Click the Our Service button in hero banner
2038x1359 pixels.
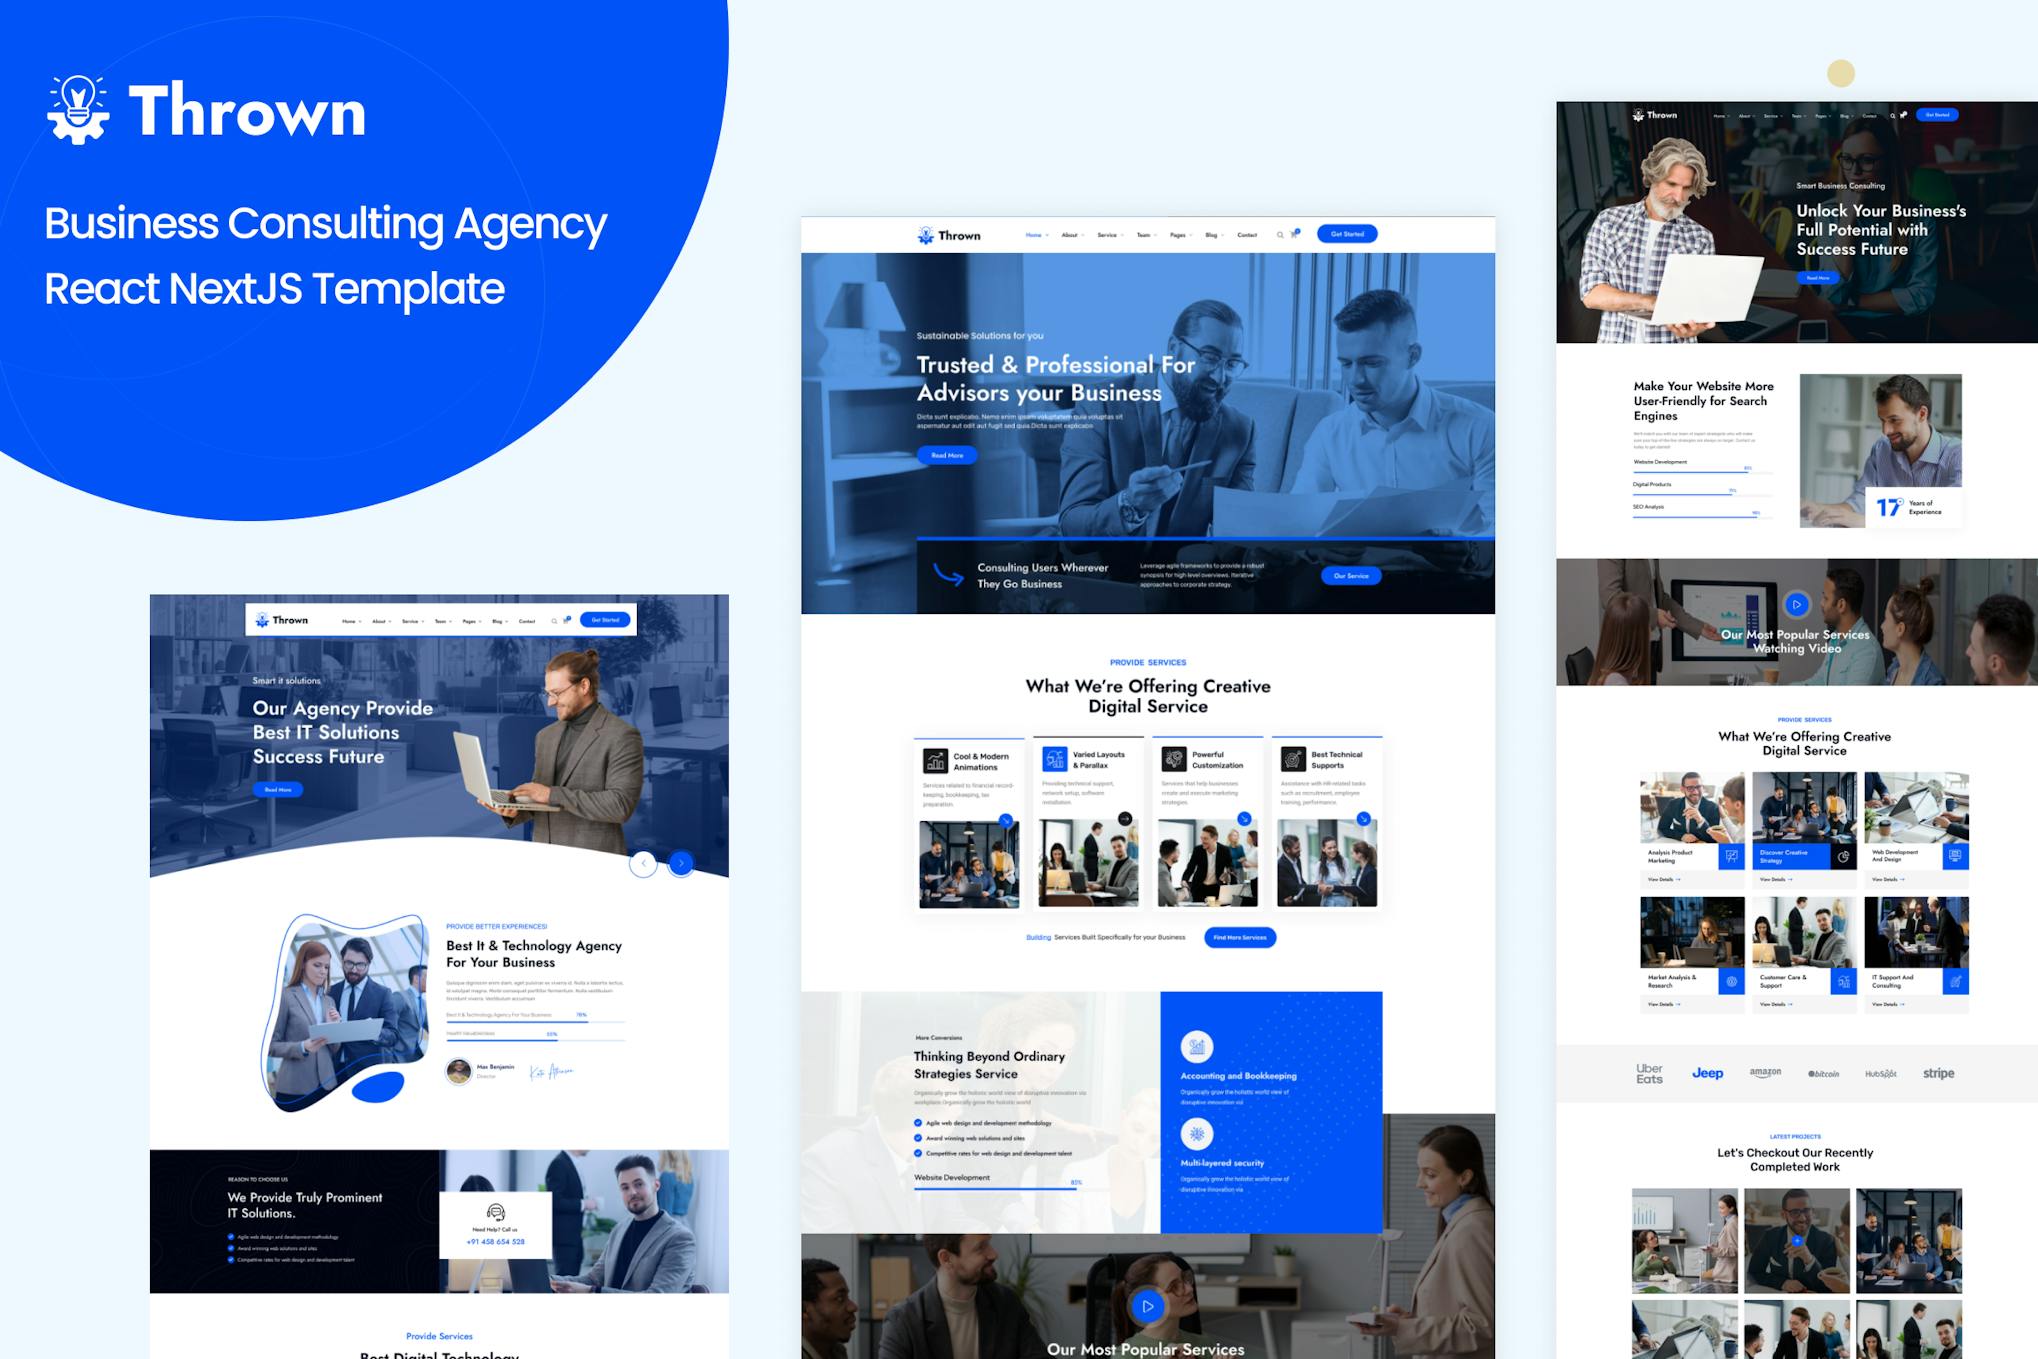click(x=1351, y=576)
